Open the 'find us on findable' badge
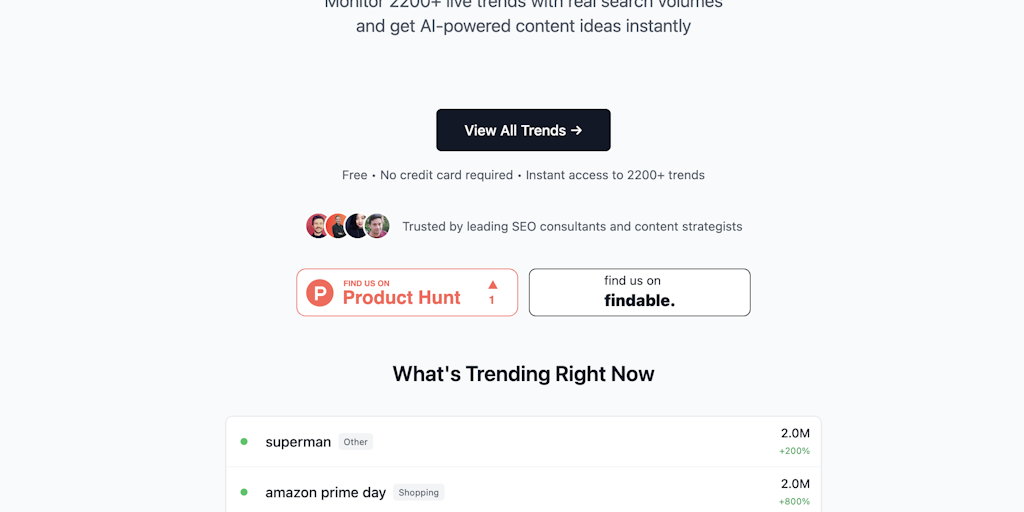 (639, 292)
